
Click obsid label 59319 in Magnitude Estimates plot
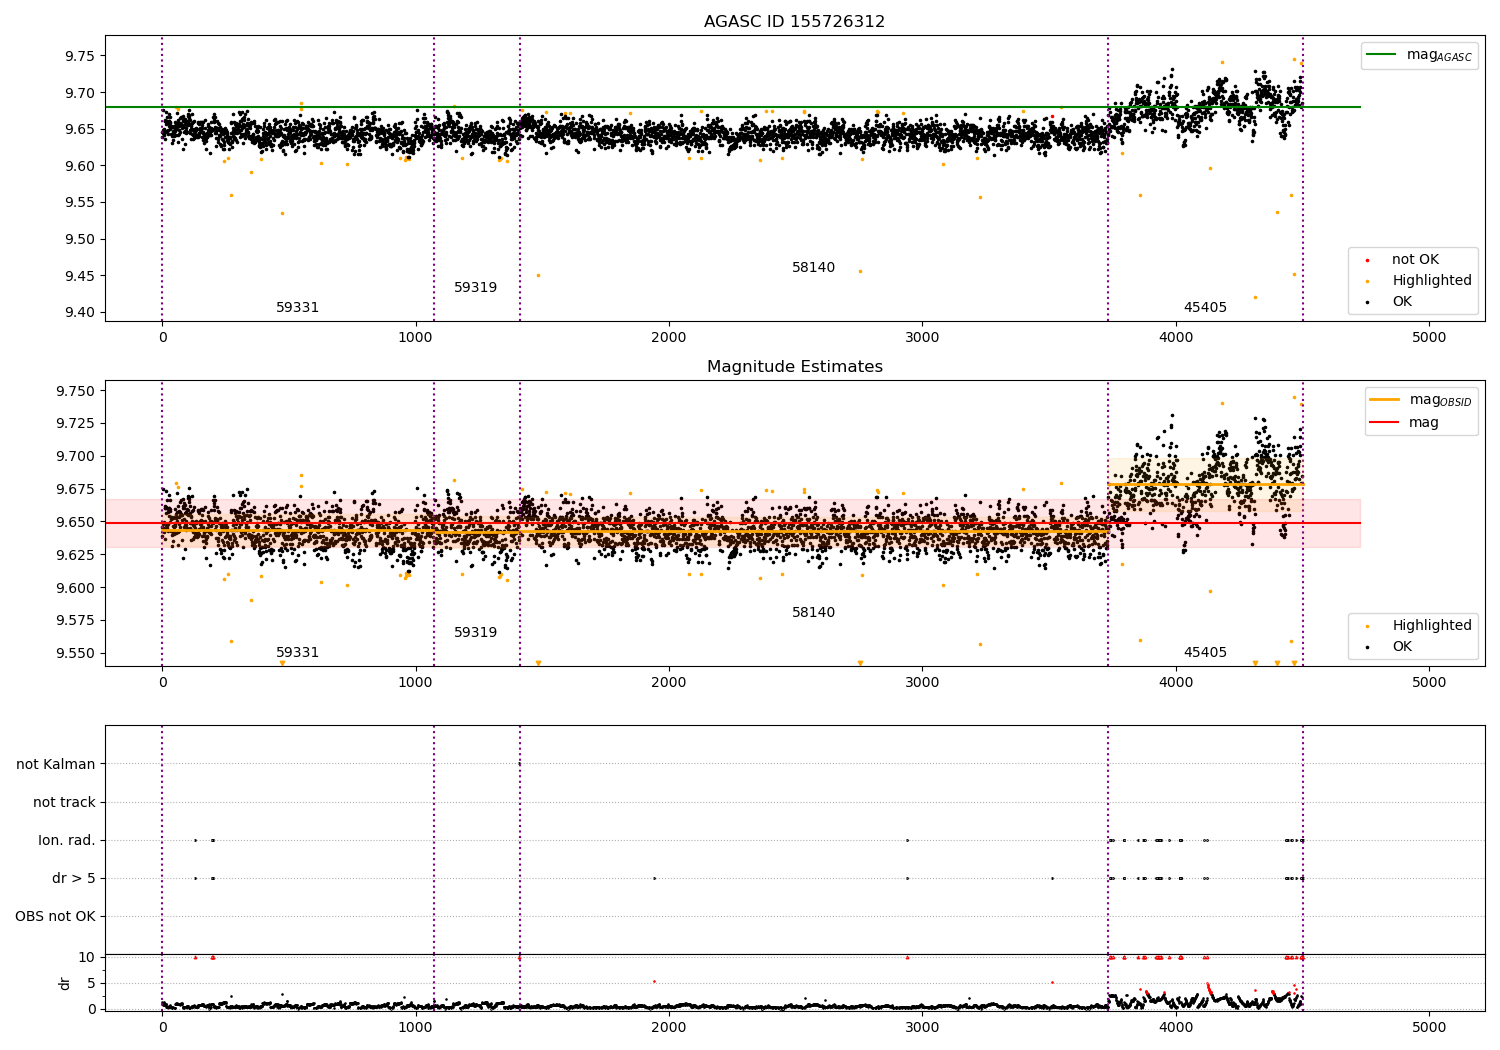tap(475, 633)
